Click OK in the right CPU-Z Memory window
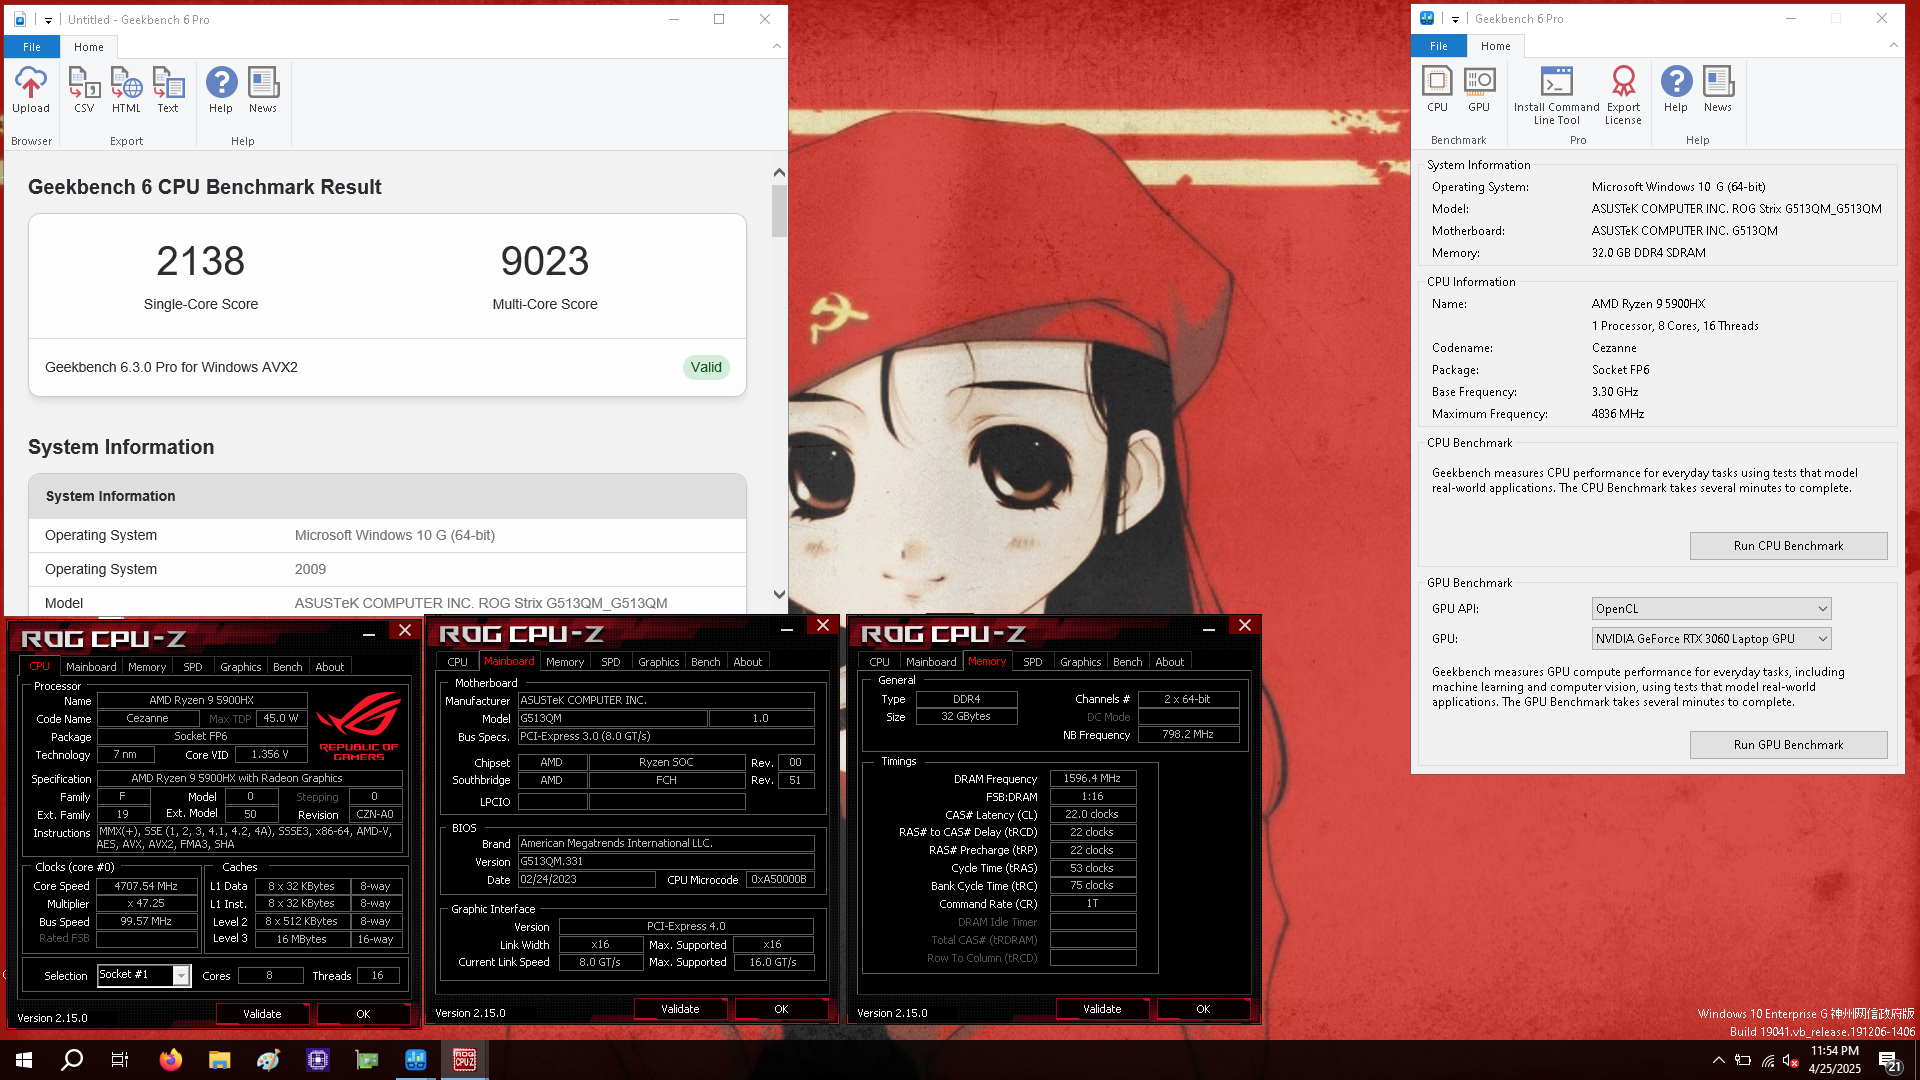Viewport: 1920px width, 1080px height. 1203,1009
